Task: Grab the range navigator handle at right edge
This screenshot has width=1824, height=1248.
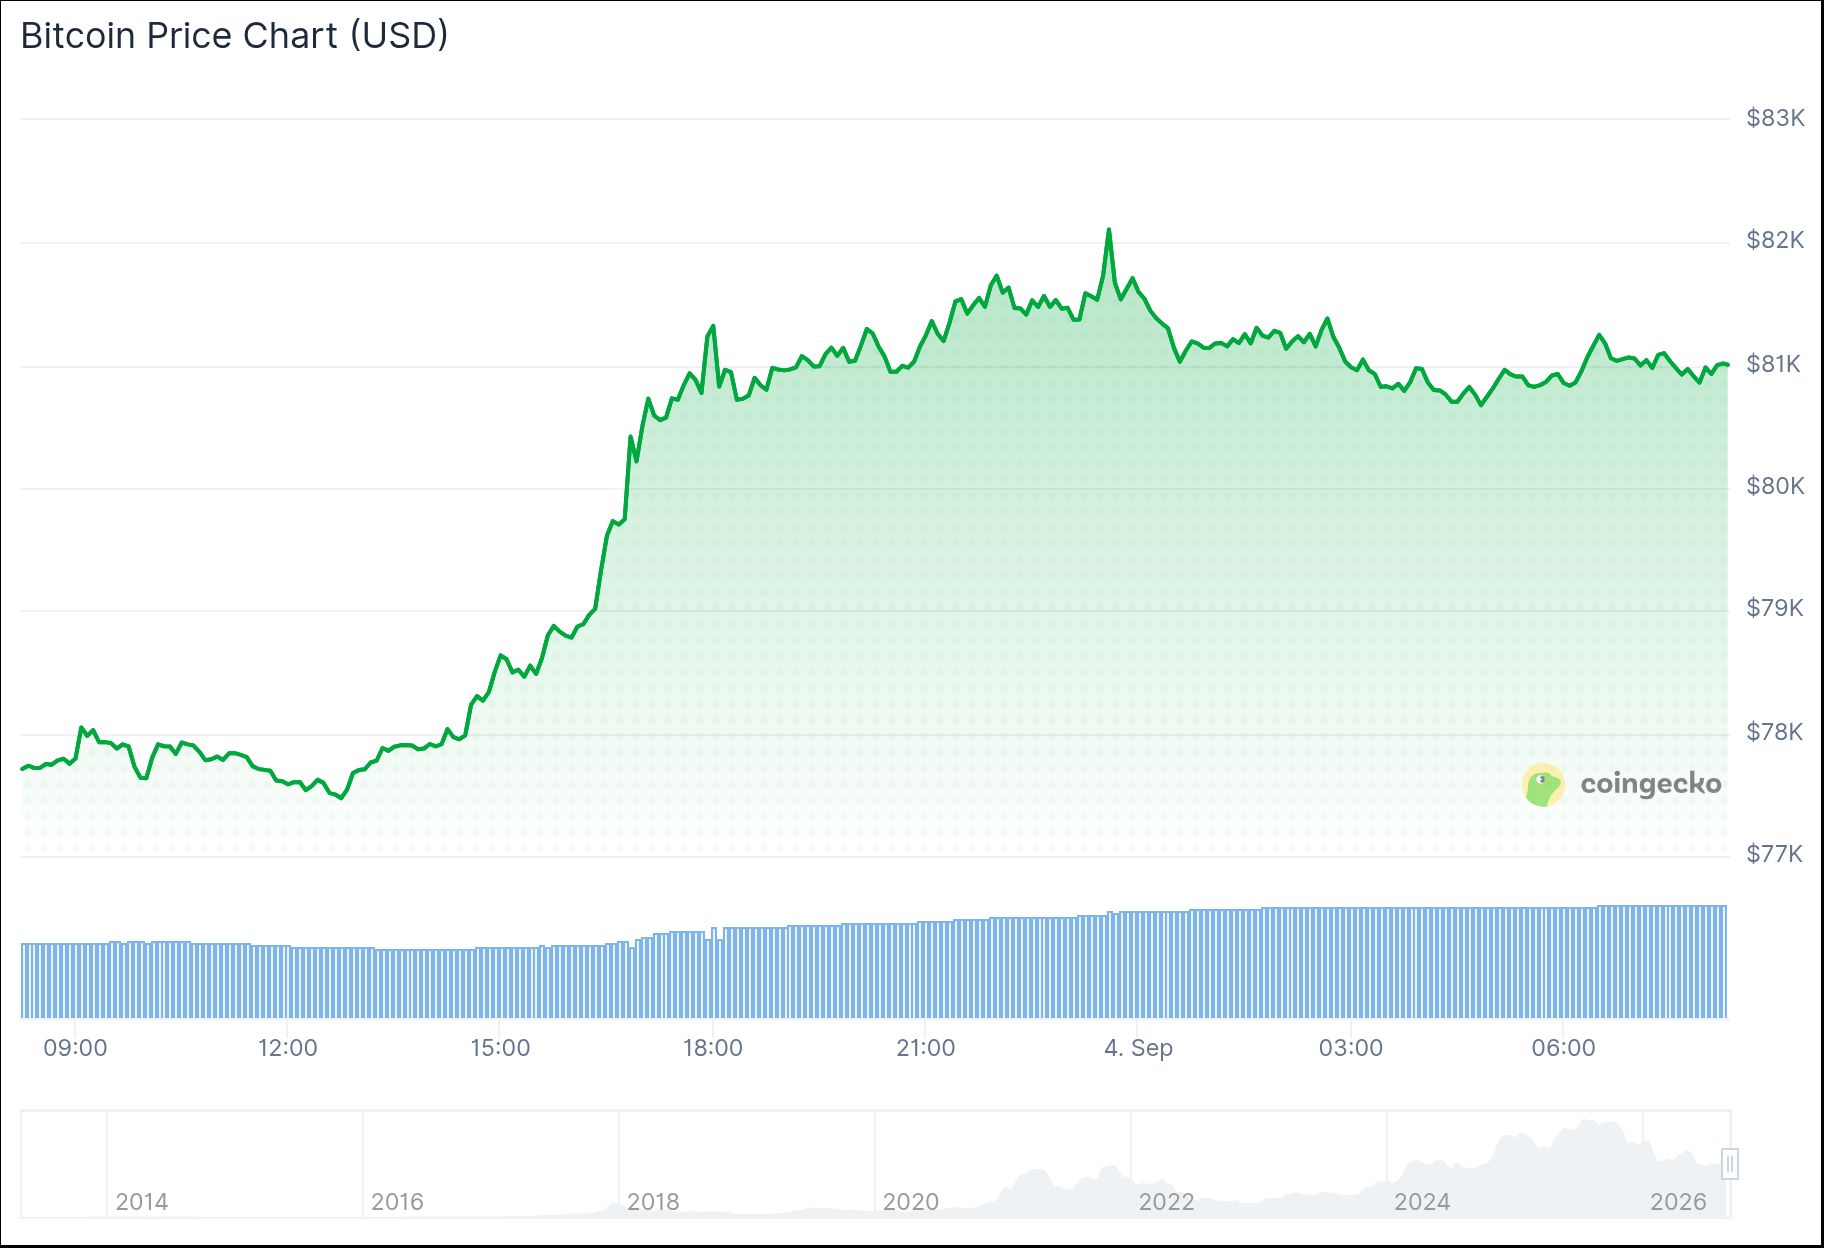Action: pos(1730,1164)
